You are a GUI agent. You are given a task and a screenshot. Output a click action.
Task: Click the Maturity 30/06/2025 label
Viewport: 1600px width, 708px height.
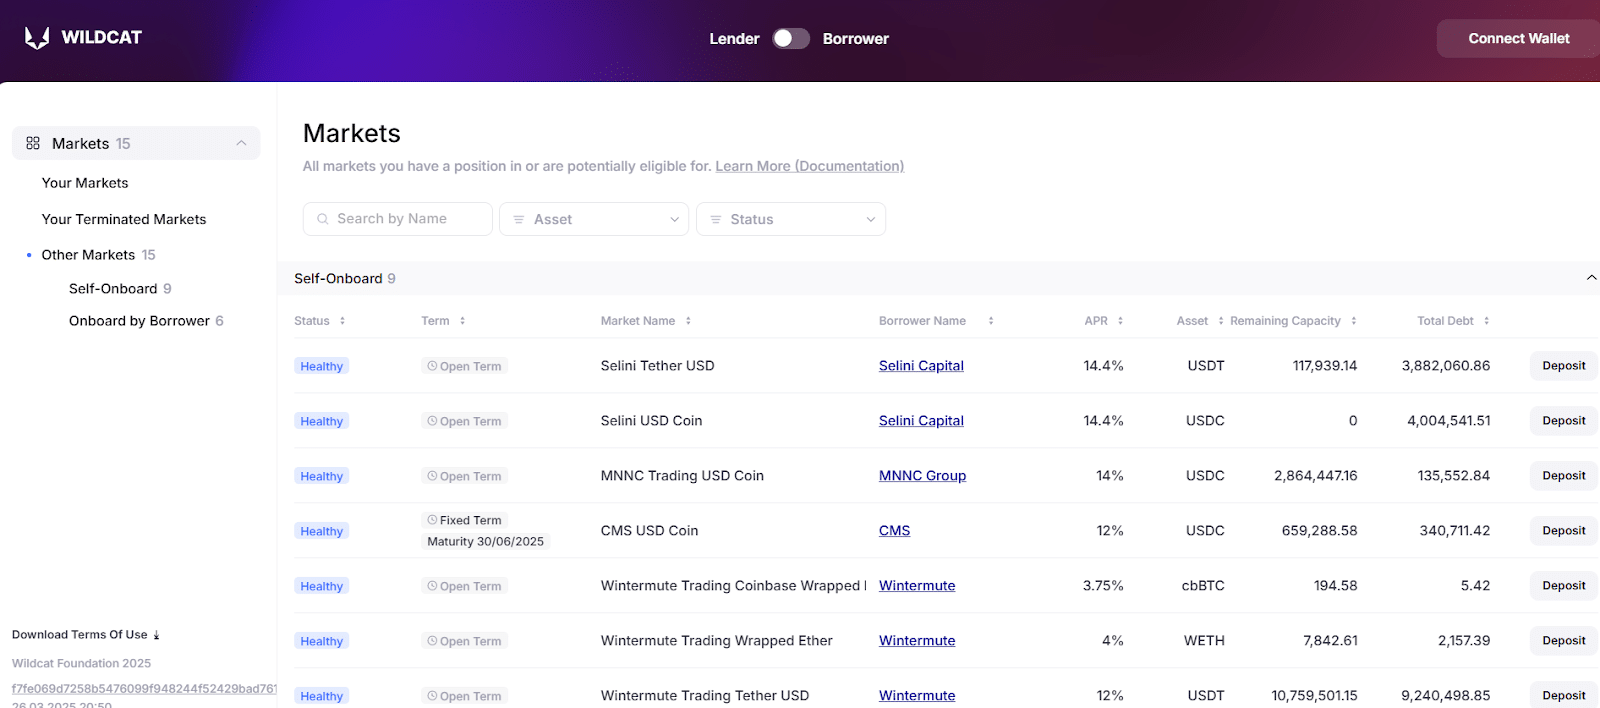click(x=485, y=541)
